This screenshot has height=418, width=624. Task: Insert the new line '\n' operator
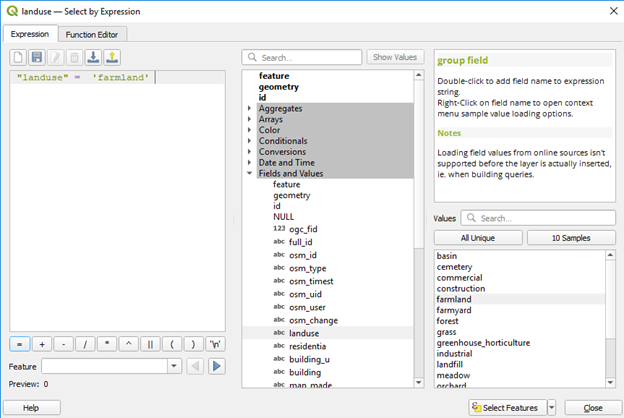coord(215,343)
